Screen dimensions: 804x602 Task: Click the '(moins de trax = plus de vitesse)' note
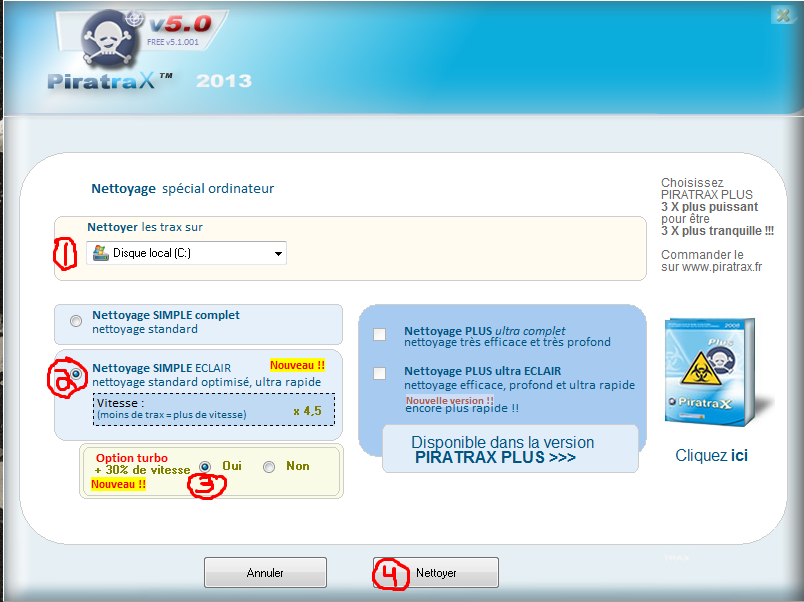click(171, 415)
